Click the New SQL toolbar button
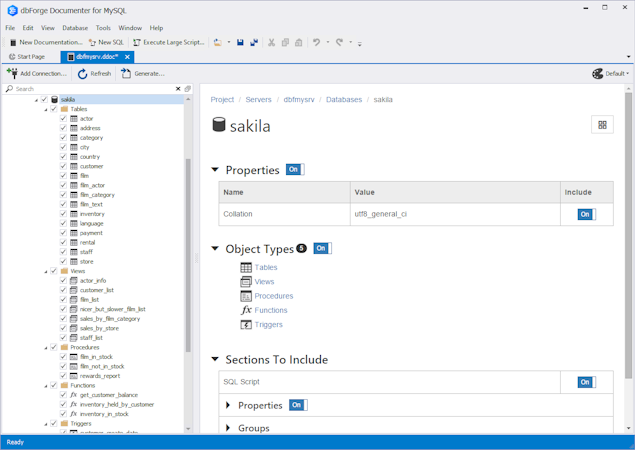This screenshot has width=635, height=450. (106, 42)
